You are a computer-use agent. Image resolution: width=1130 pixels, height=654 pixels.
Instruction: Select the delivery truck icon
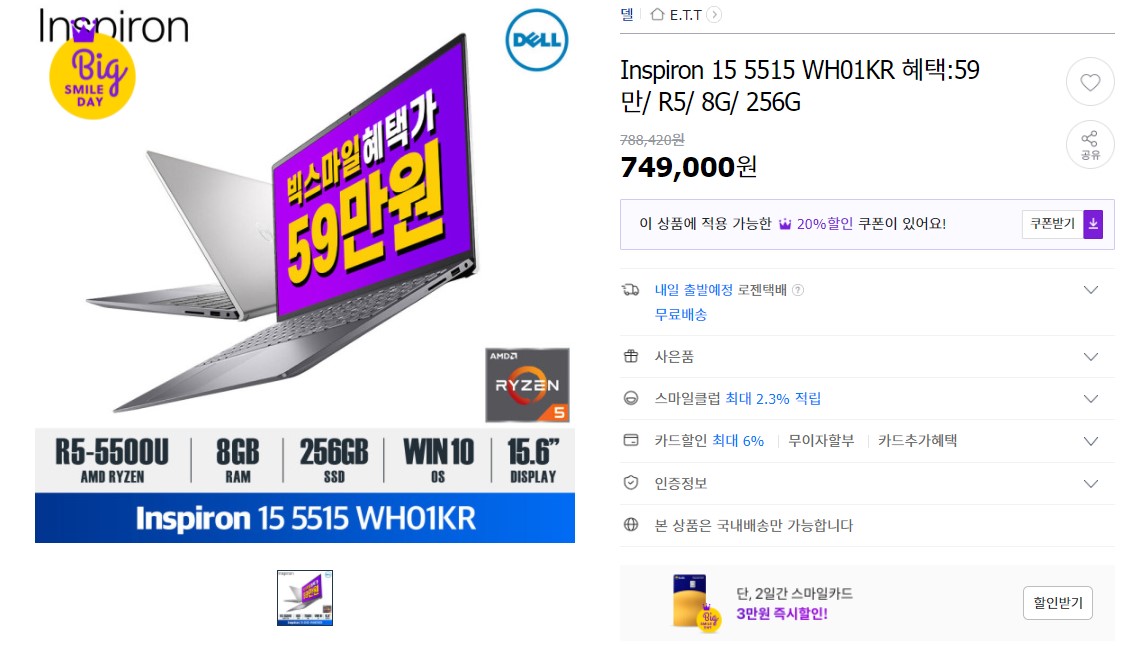631,290
